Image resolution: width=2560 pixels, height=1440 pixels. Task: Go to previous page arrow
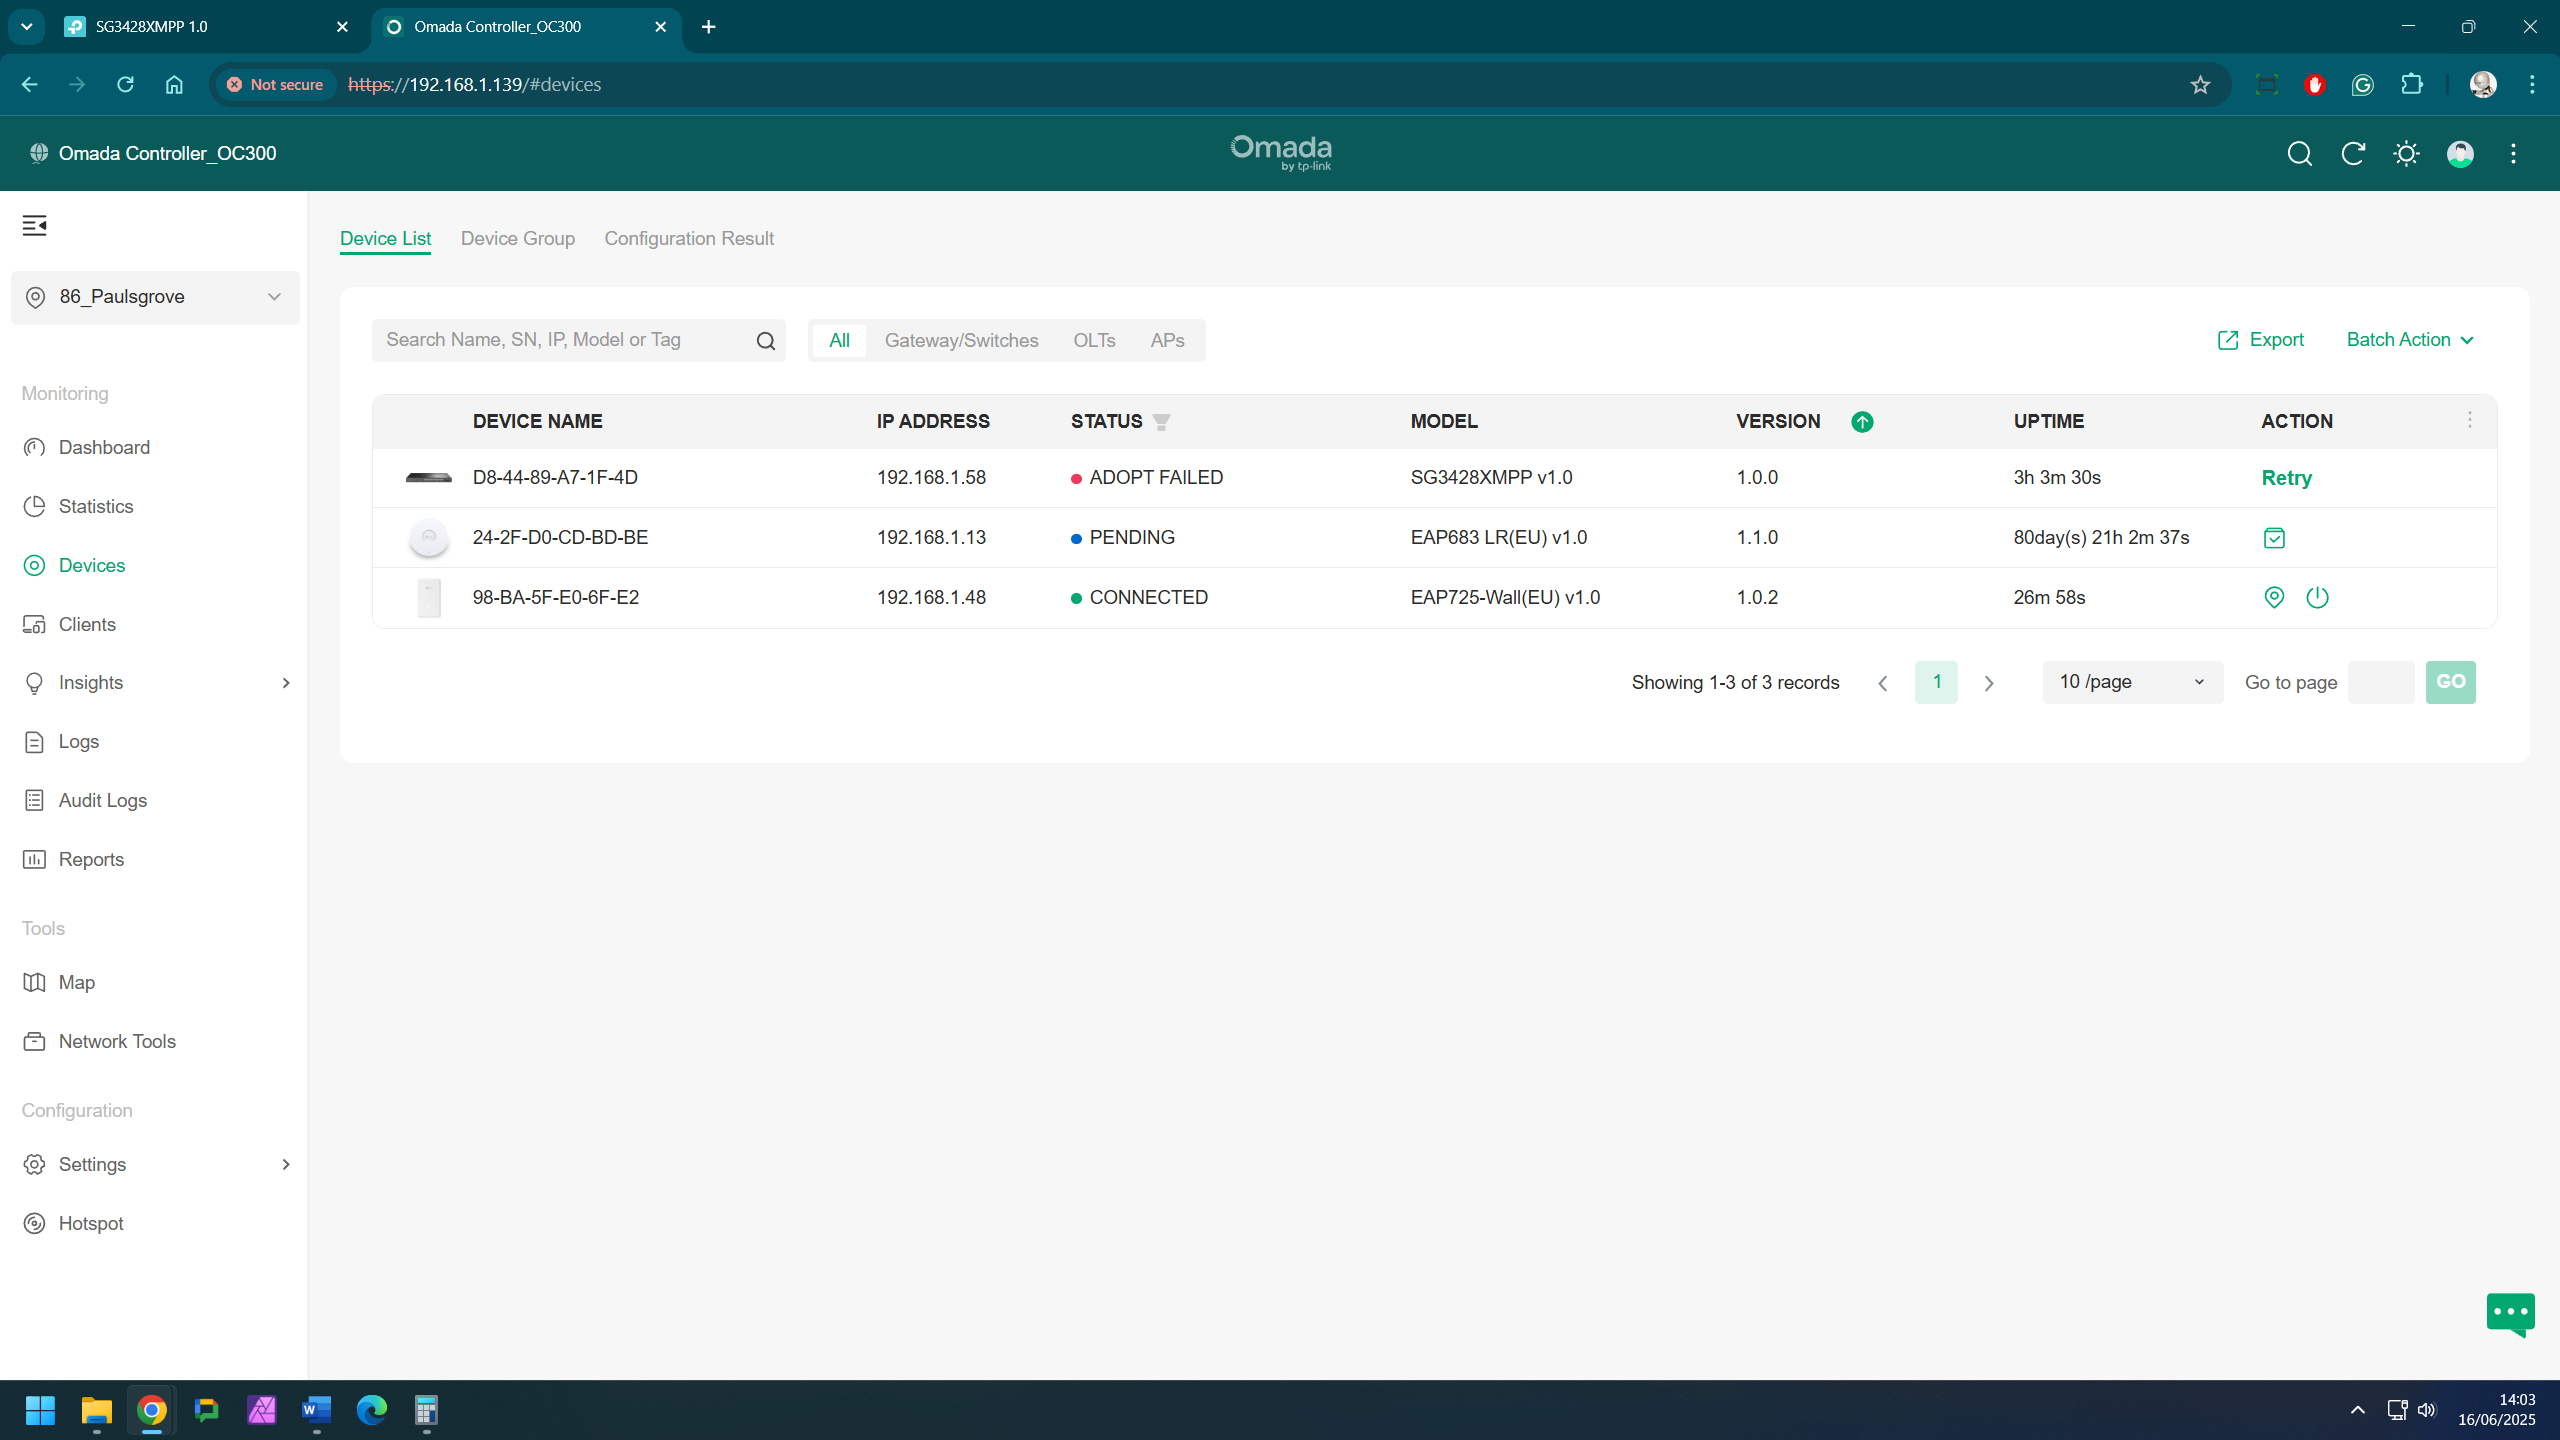click(1883, 683)
